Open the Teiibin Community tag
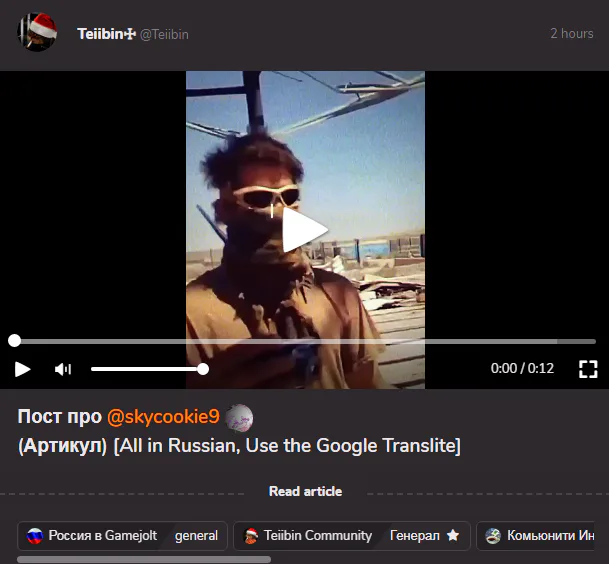Screen dimensions: 609x564 [x=318, y=536]
